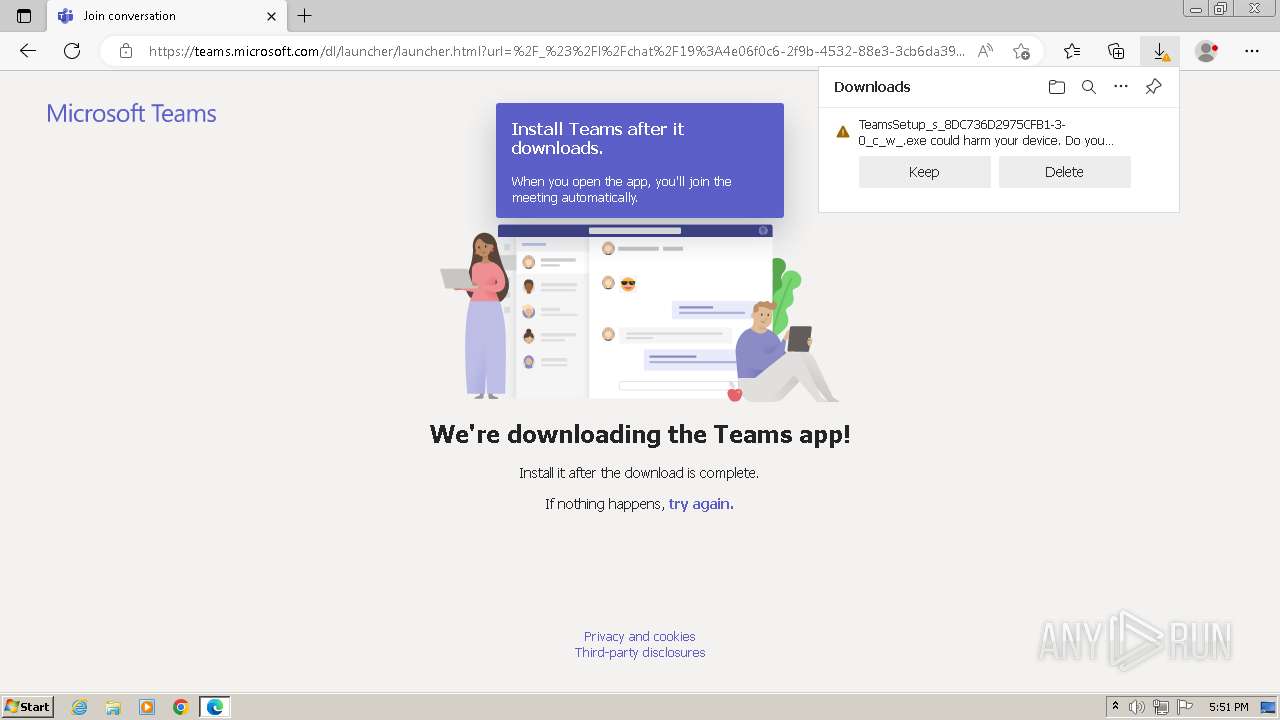Go back with the browser back arrow
This screenshot has width=1280, height=720.
pyautogui.click(x=28, y=51)
